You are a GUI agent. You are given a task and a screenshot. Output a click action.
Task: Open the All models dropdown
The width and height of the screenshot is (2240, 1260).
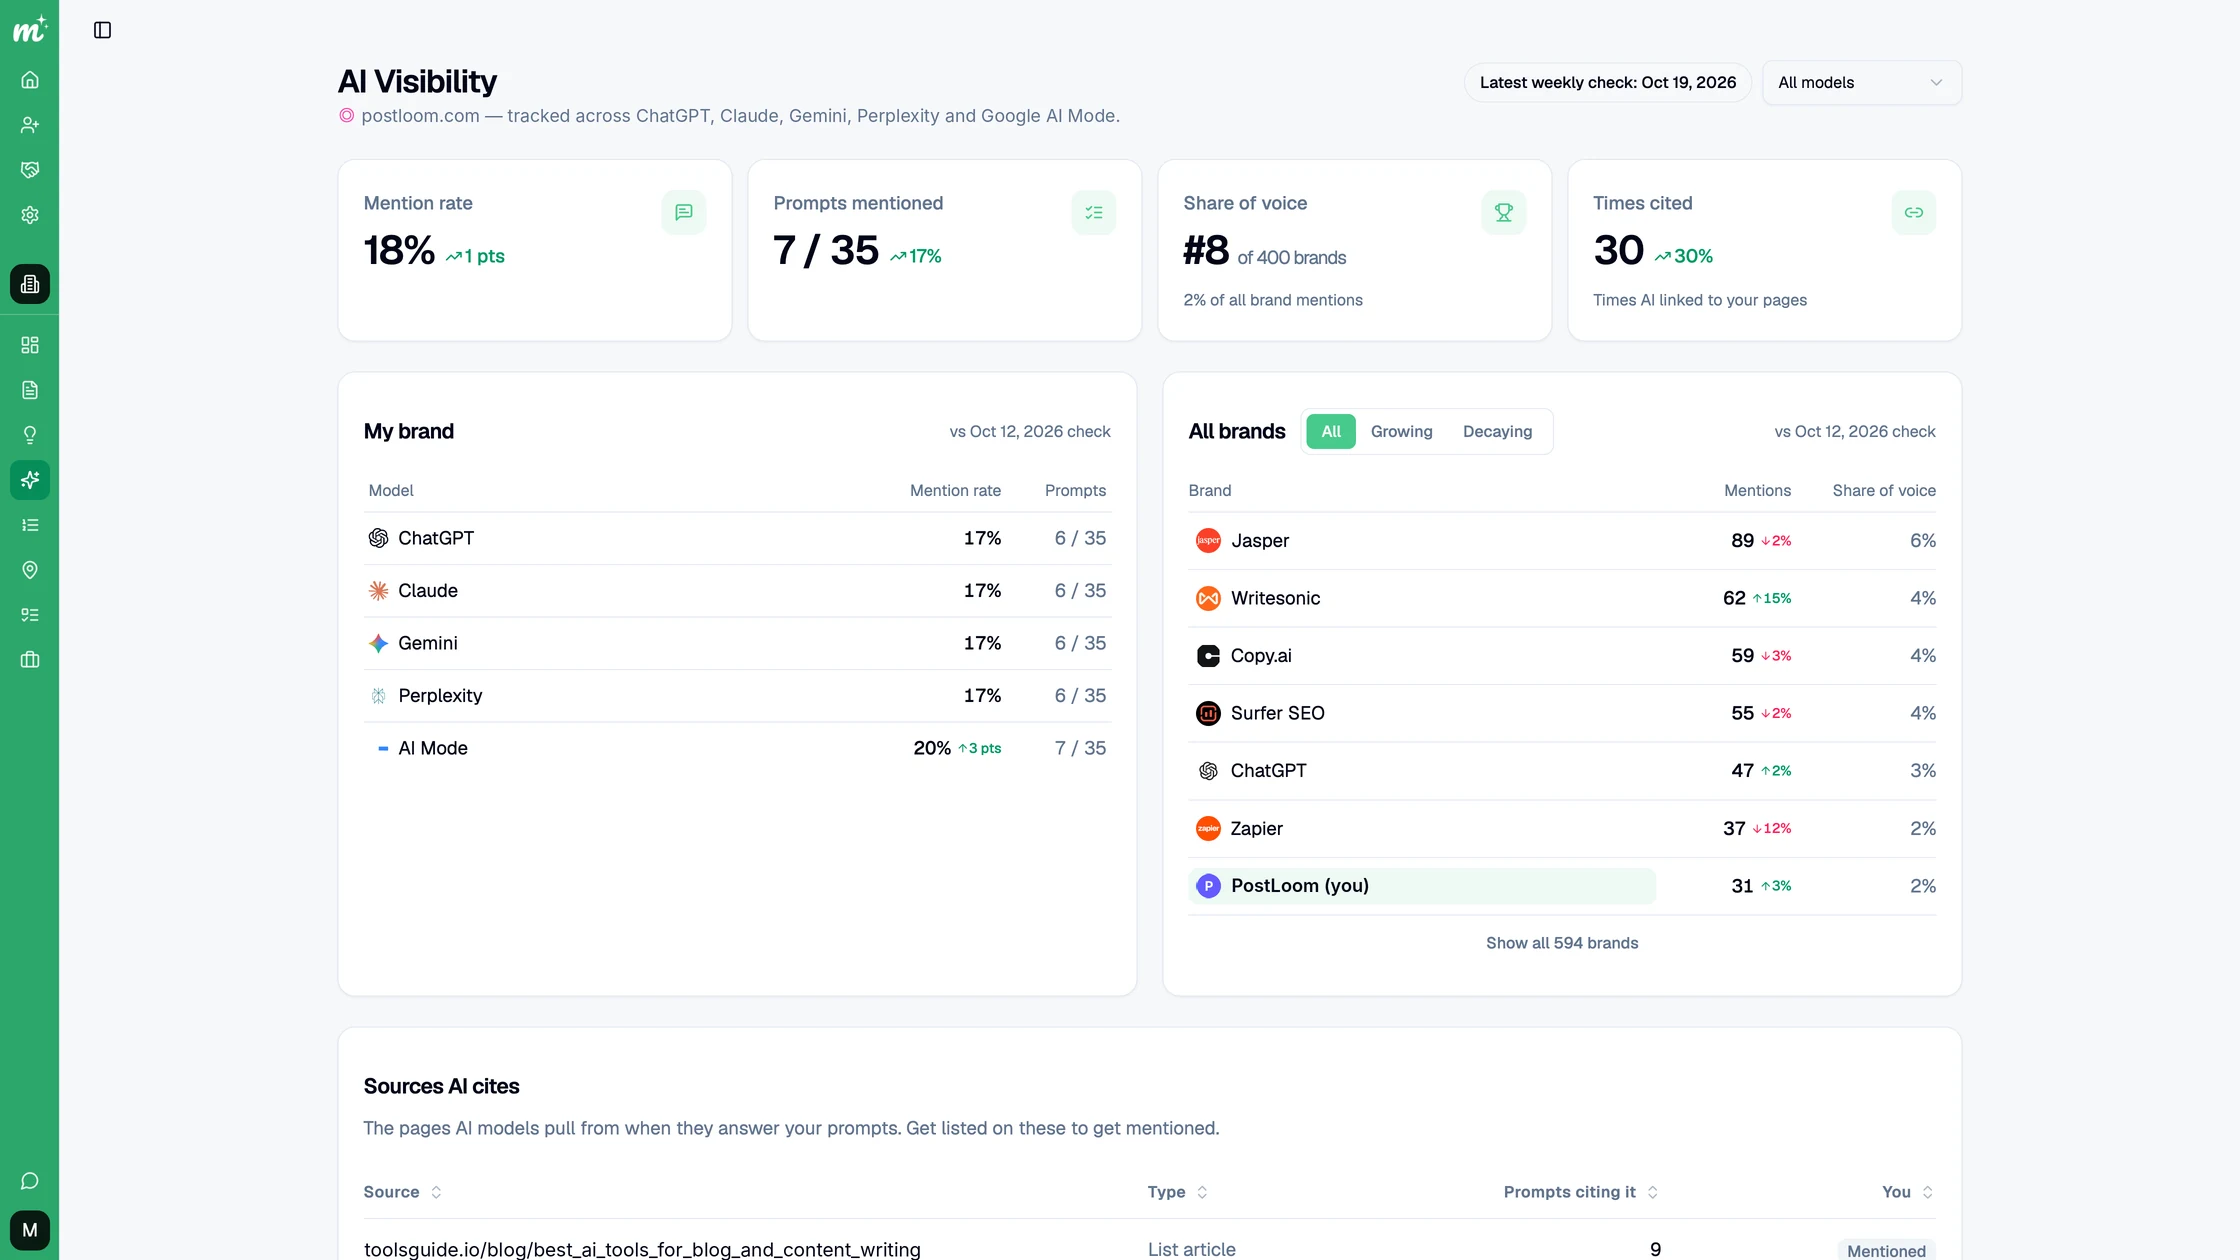pos(1861,82)
